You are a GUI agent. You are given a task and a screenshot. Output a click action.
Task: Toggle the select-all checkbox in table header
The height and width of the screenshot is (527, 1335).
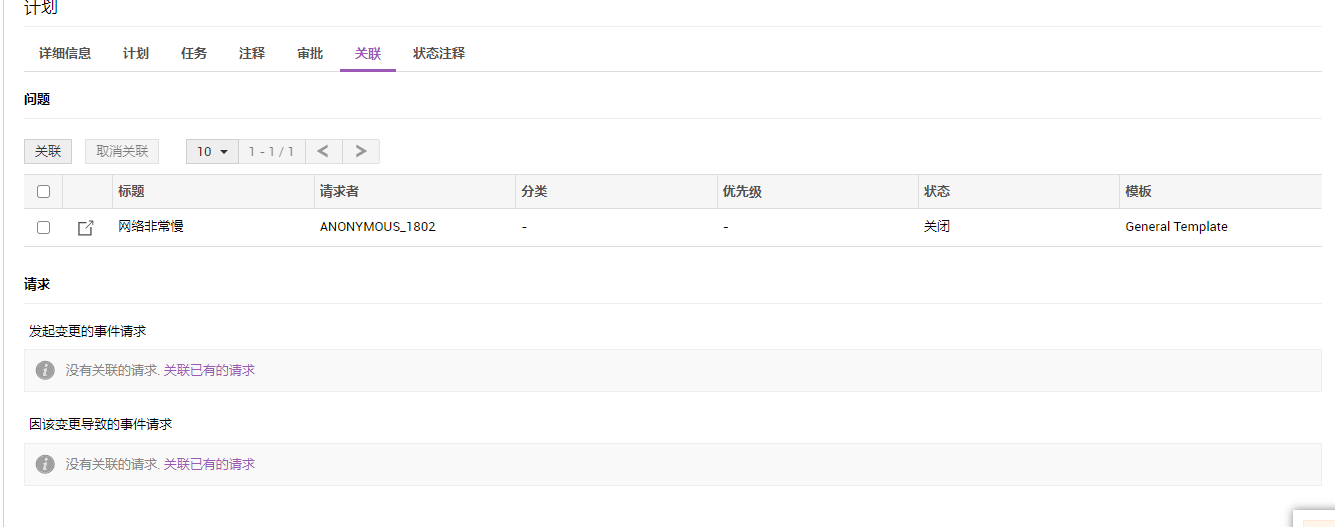click(x=43, y=191)
